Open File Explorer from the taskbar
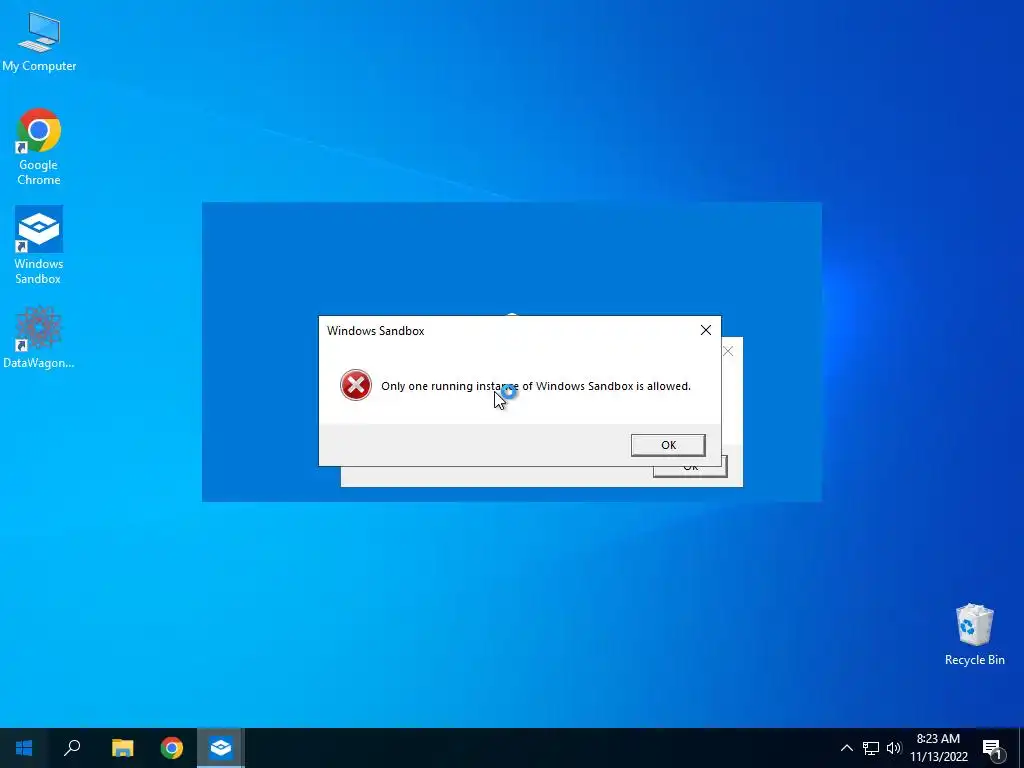The width and height of the screenshot is (1024, 768). tap(122, 748)
